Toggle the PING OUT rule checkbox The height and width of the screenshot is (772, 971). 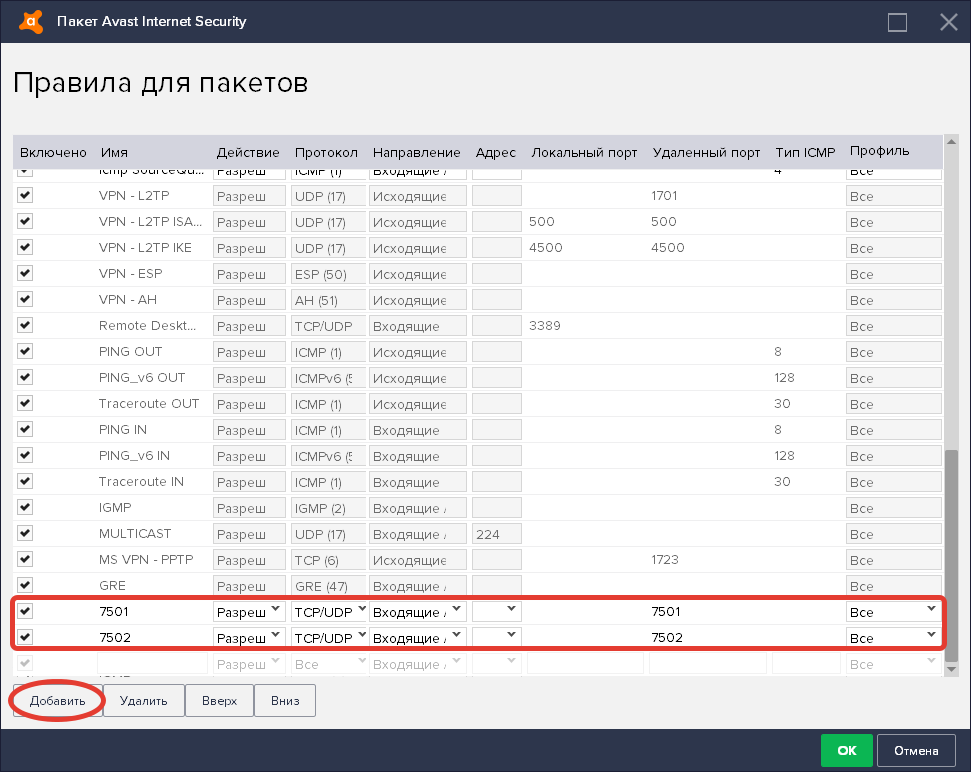[x=25, y=352]
